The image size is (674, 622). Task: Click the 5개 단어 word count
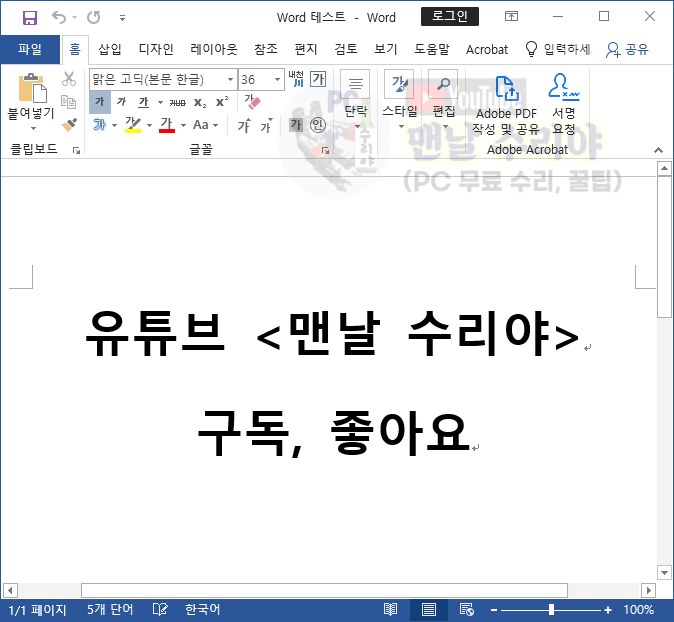point(110,610)
